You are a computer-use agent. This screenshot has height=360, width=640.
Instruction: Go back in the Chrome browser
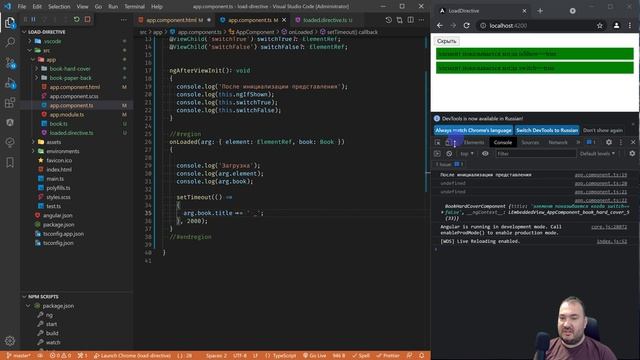point(440,25)
